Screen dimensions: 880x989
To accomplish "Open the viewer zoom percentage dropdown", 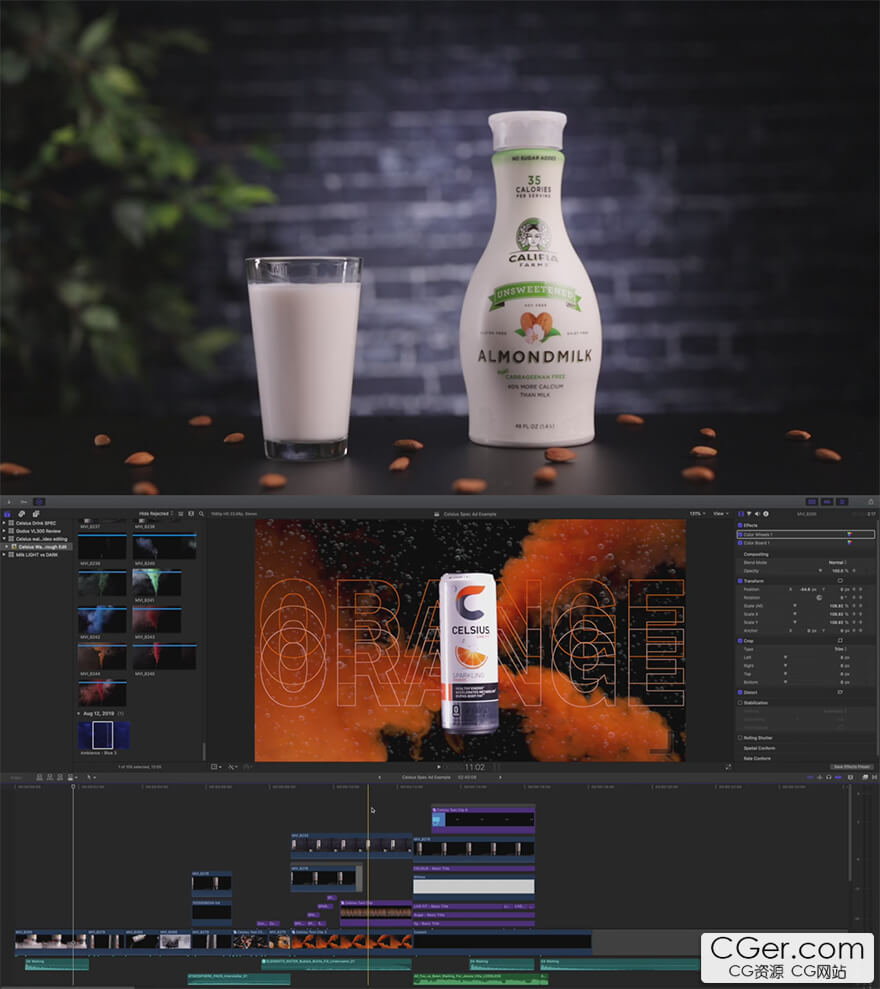I will click(x=697, y=514).
